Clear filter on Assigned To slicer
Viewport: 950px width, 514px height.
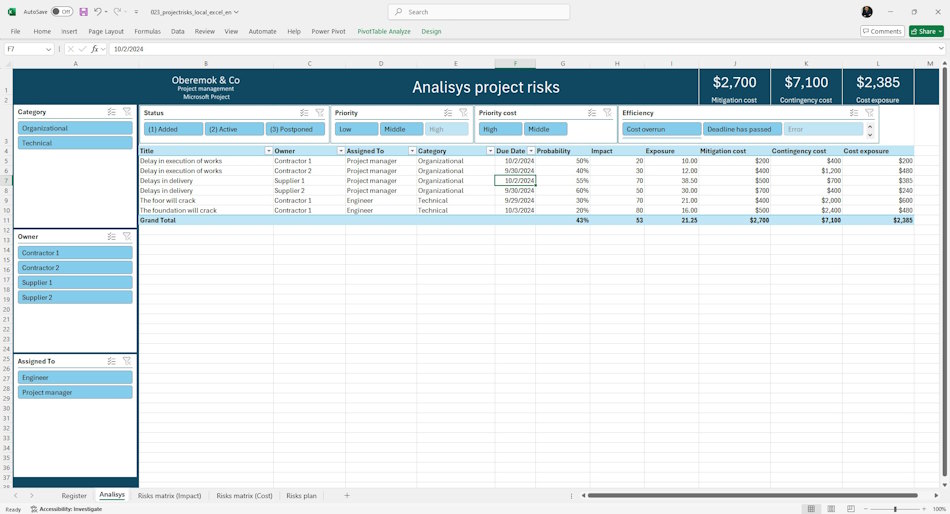coord(127,361)
